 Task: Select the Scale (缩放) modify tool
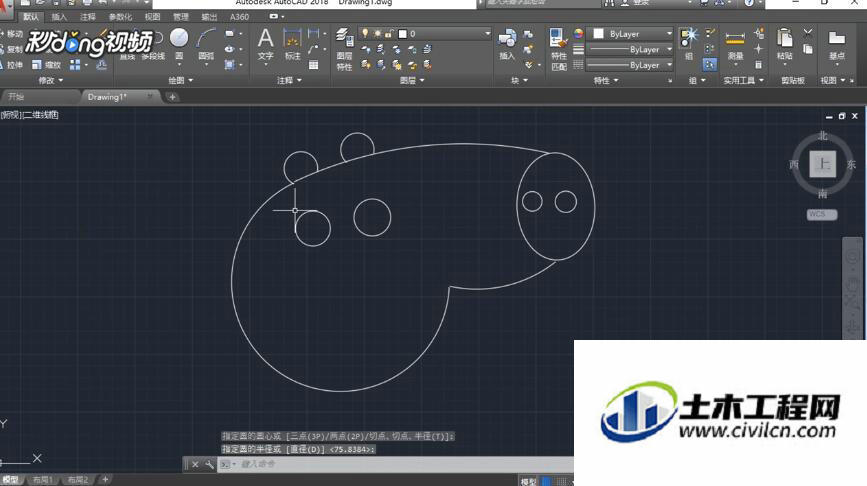click(46, 65)
